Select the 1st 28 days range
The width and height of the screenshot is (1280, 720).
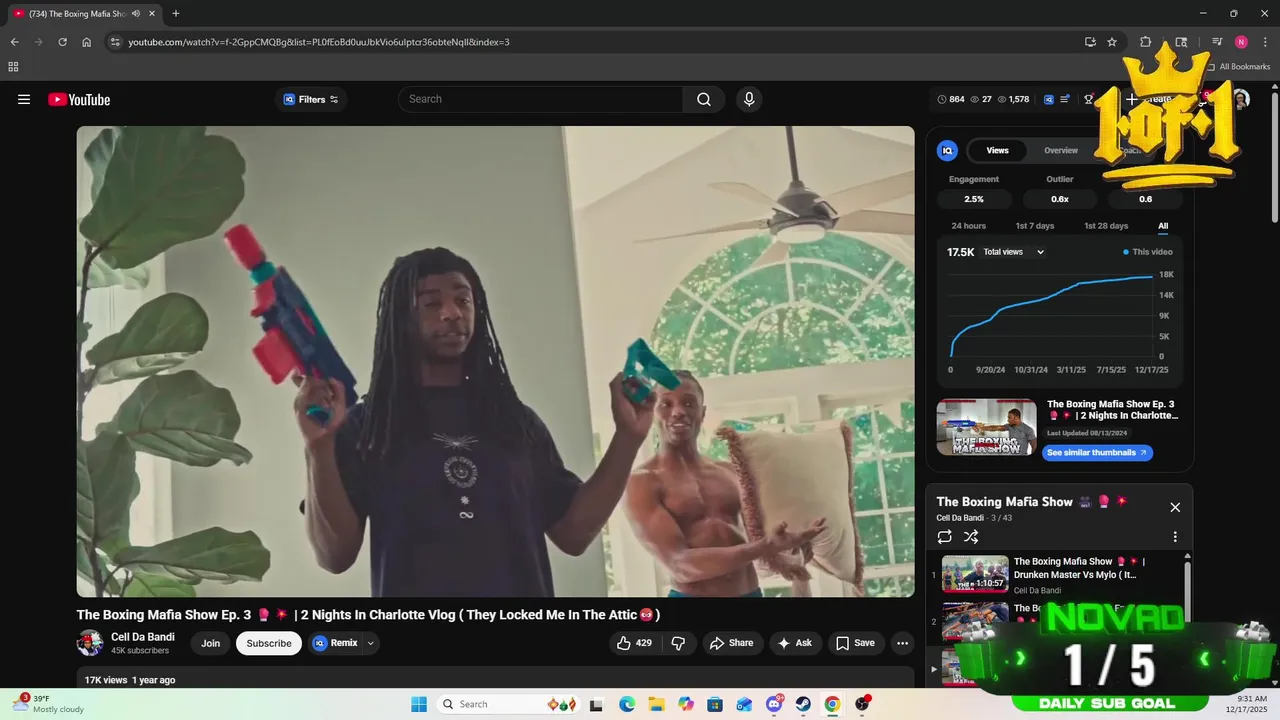click(x=1106, y=226)
